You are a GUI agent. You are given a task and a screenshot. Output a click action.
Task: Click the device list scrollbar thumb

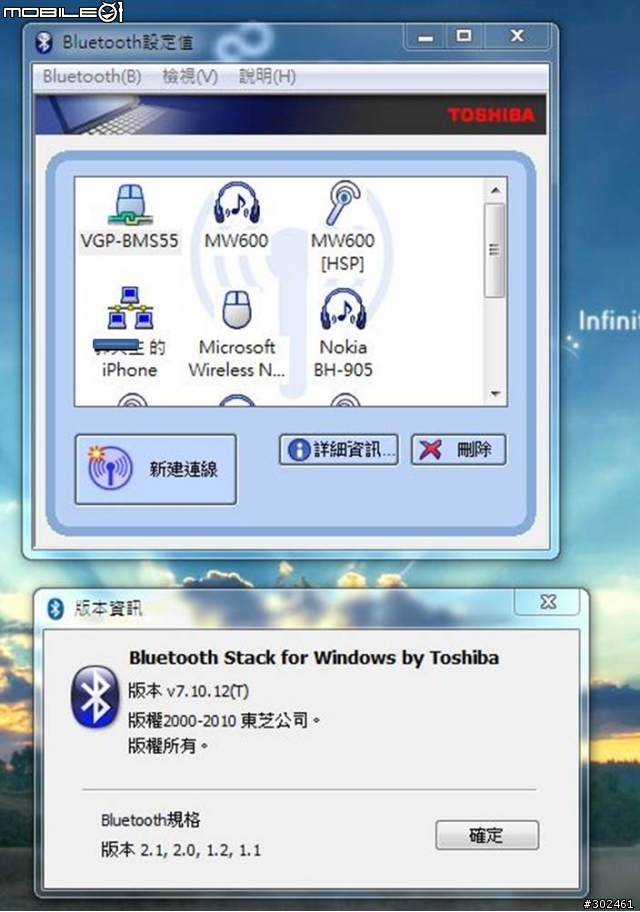tap(495, 250)
